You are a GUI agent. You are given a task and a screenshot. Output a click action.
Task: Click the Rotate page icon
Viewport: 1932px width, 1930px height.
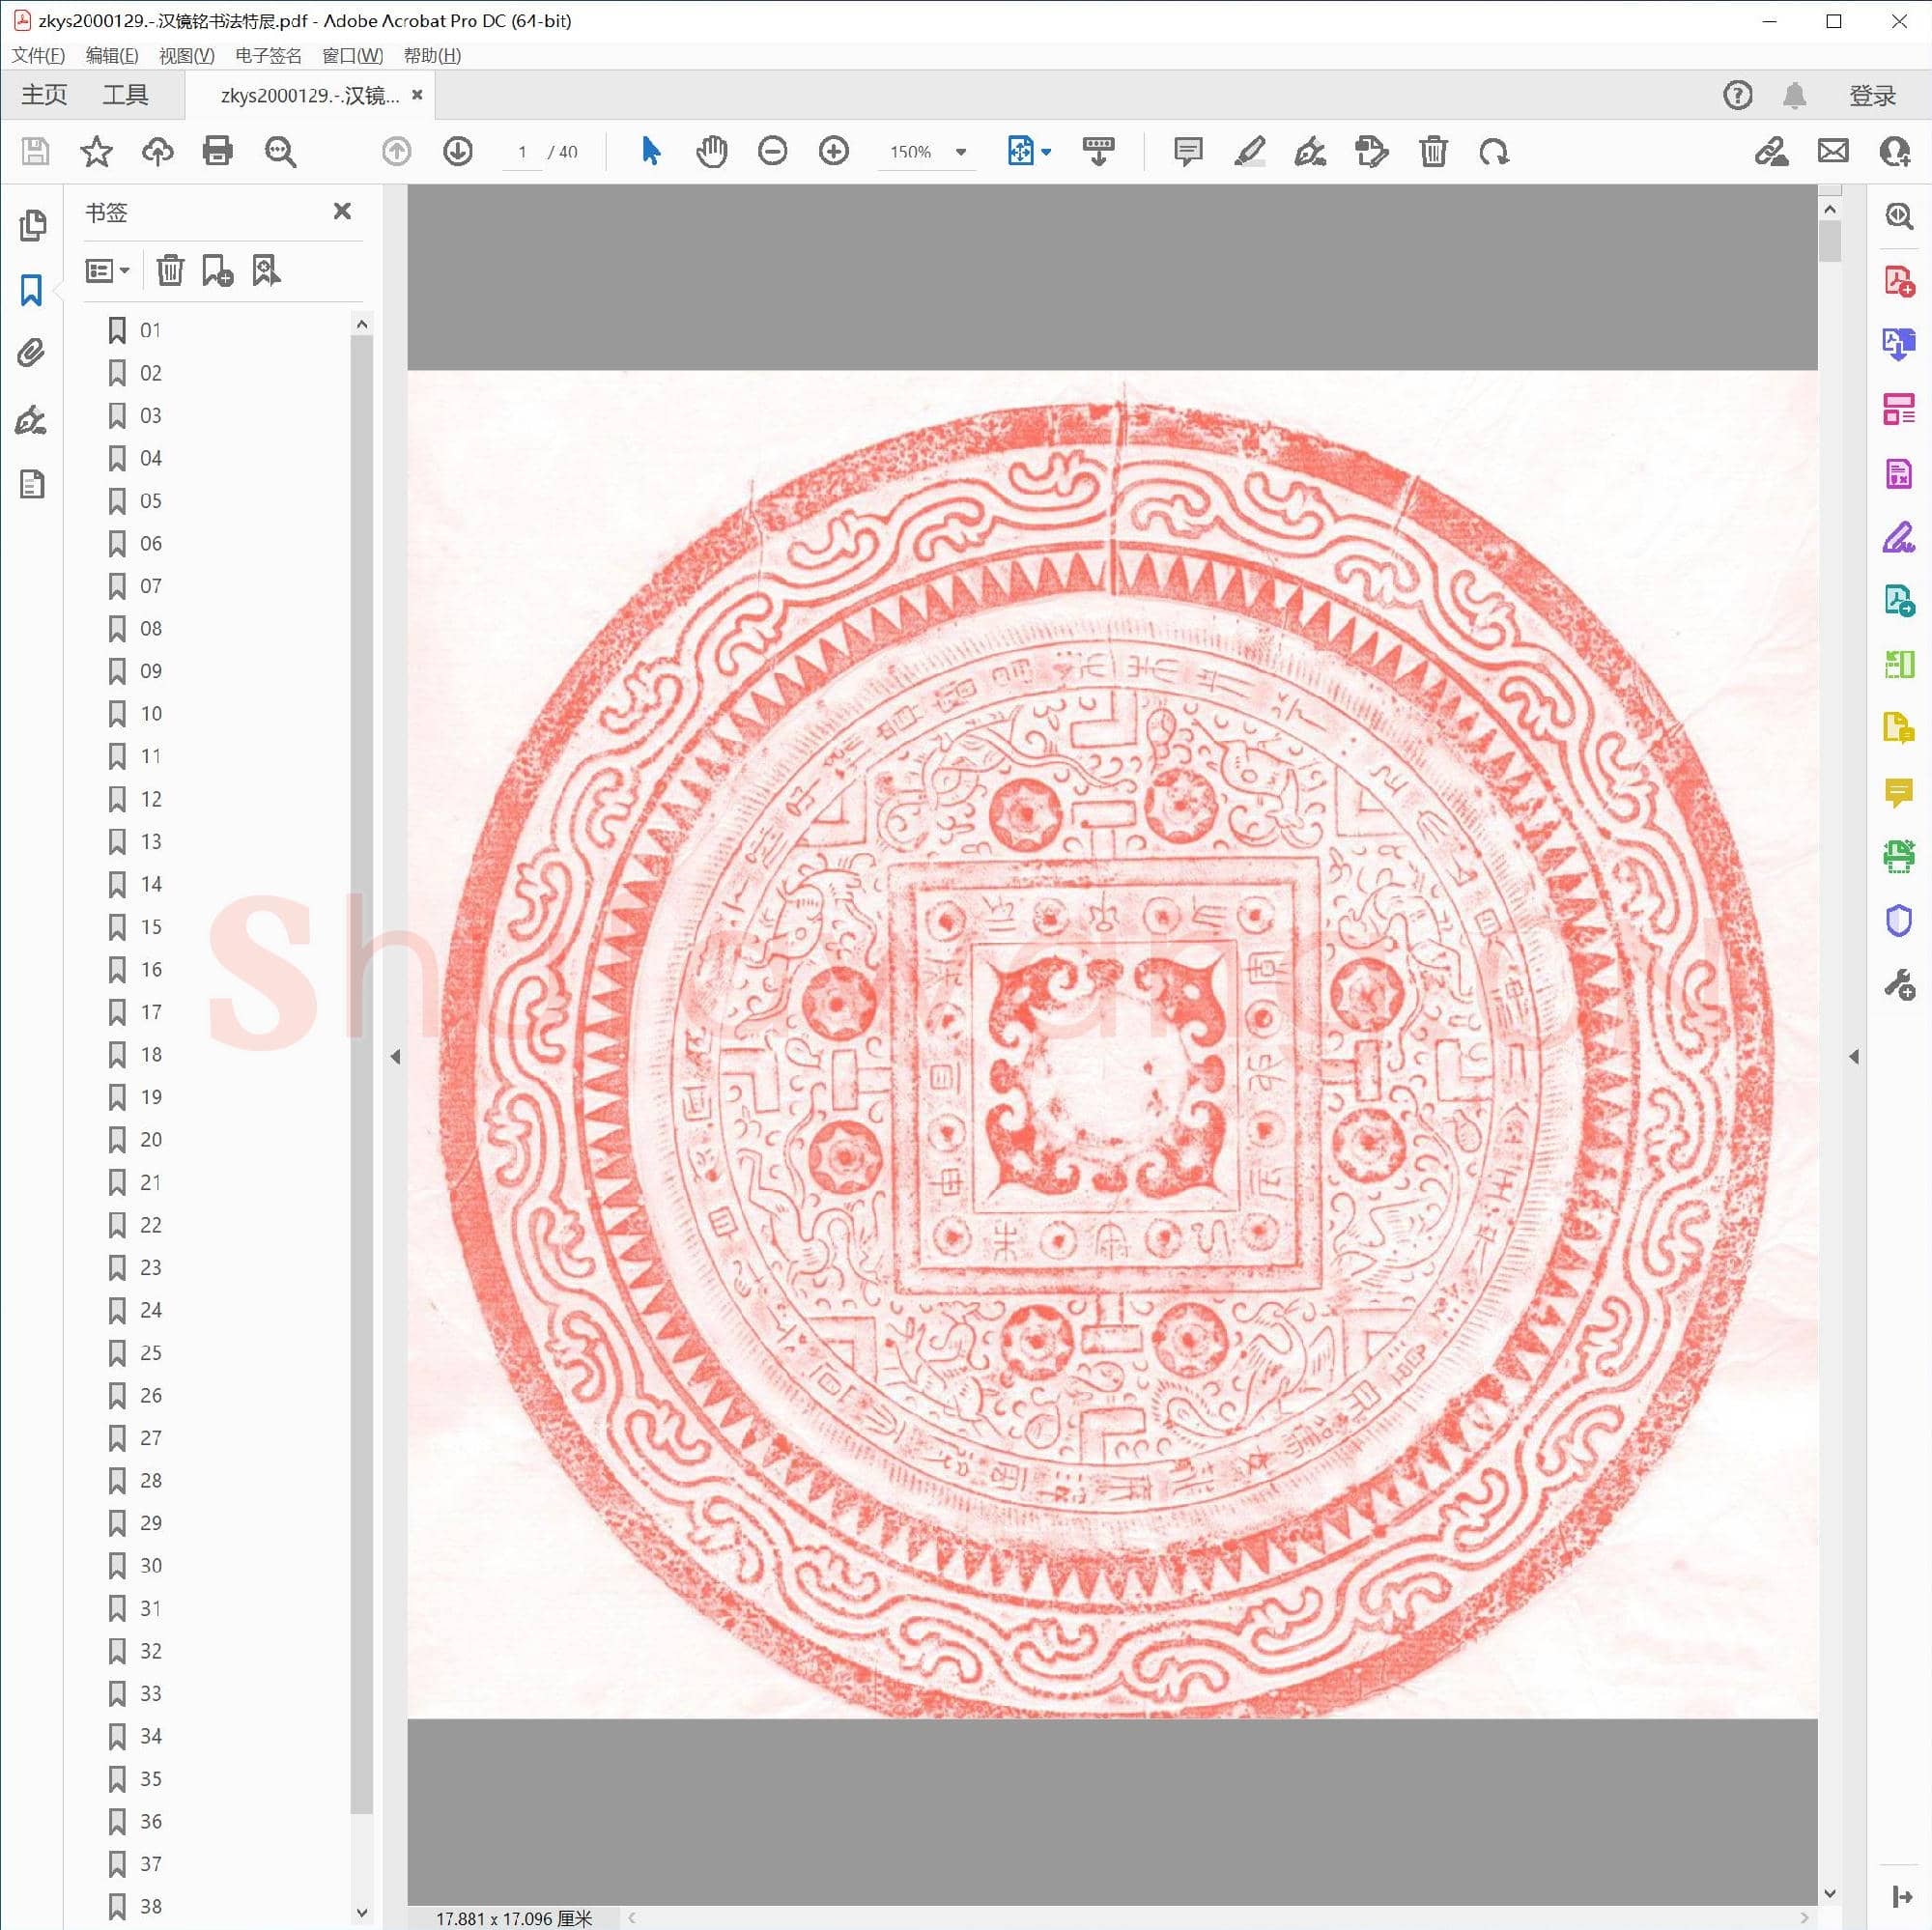click(x=1493, y=152)
